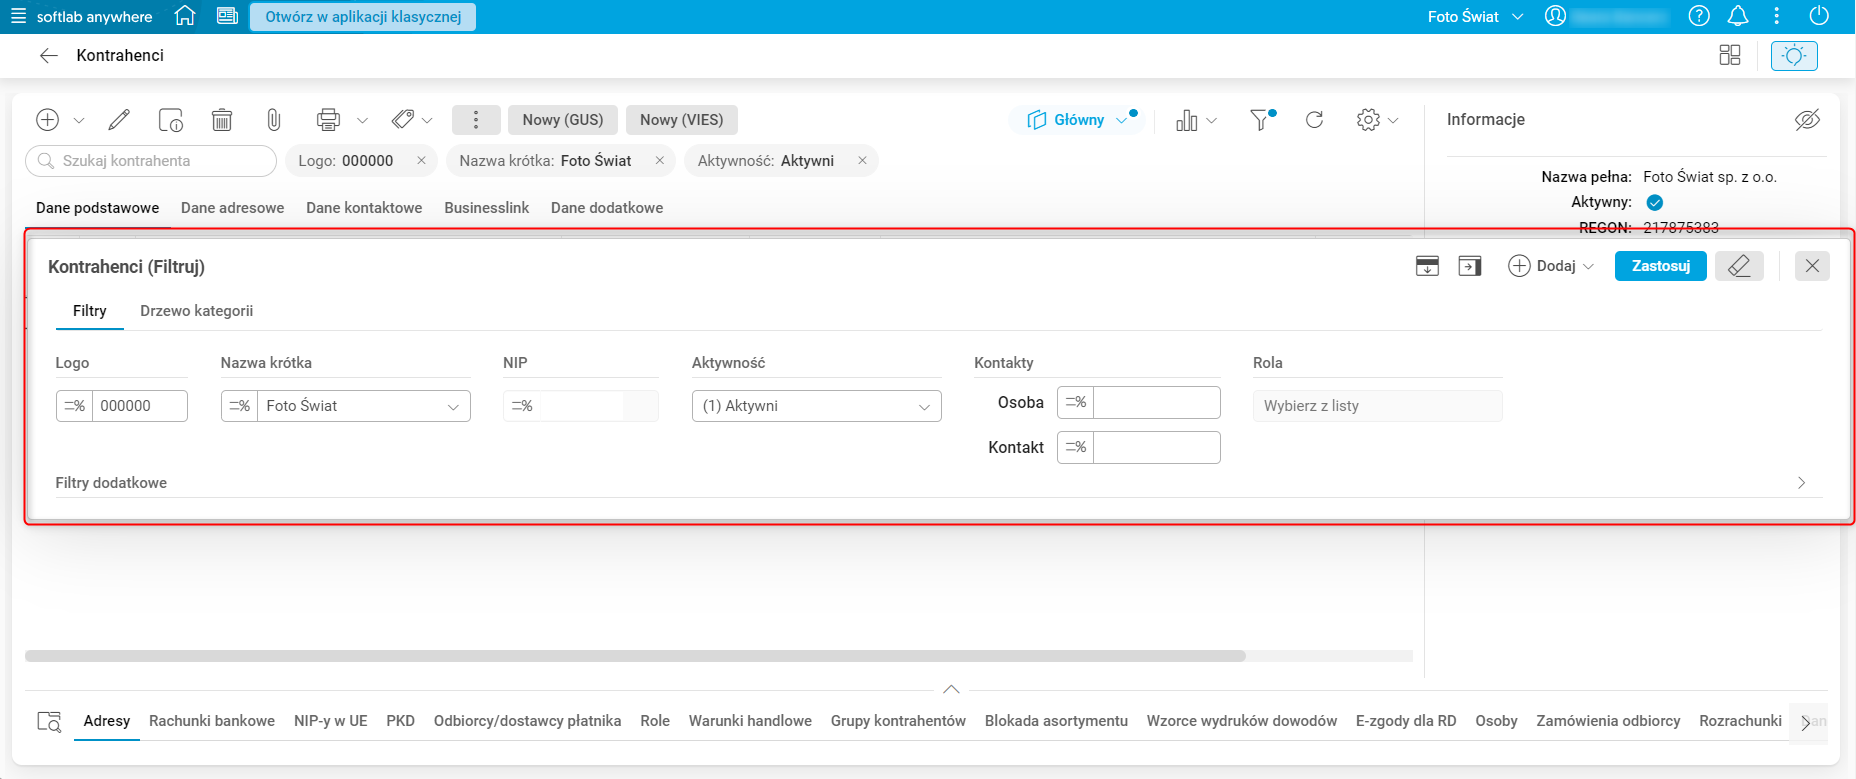Image resolution: width=1856 pixels, height=779 pixels.
Task: Close the Kontrahenci (Filtruj) panel
Action: coord(1812,266)
